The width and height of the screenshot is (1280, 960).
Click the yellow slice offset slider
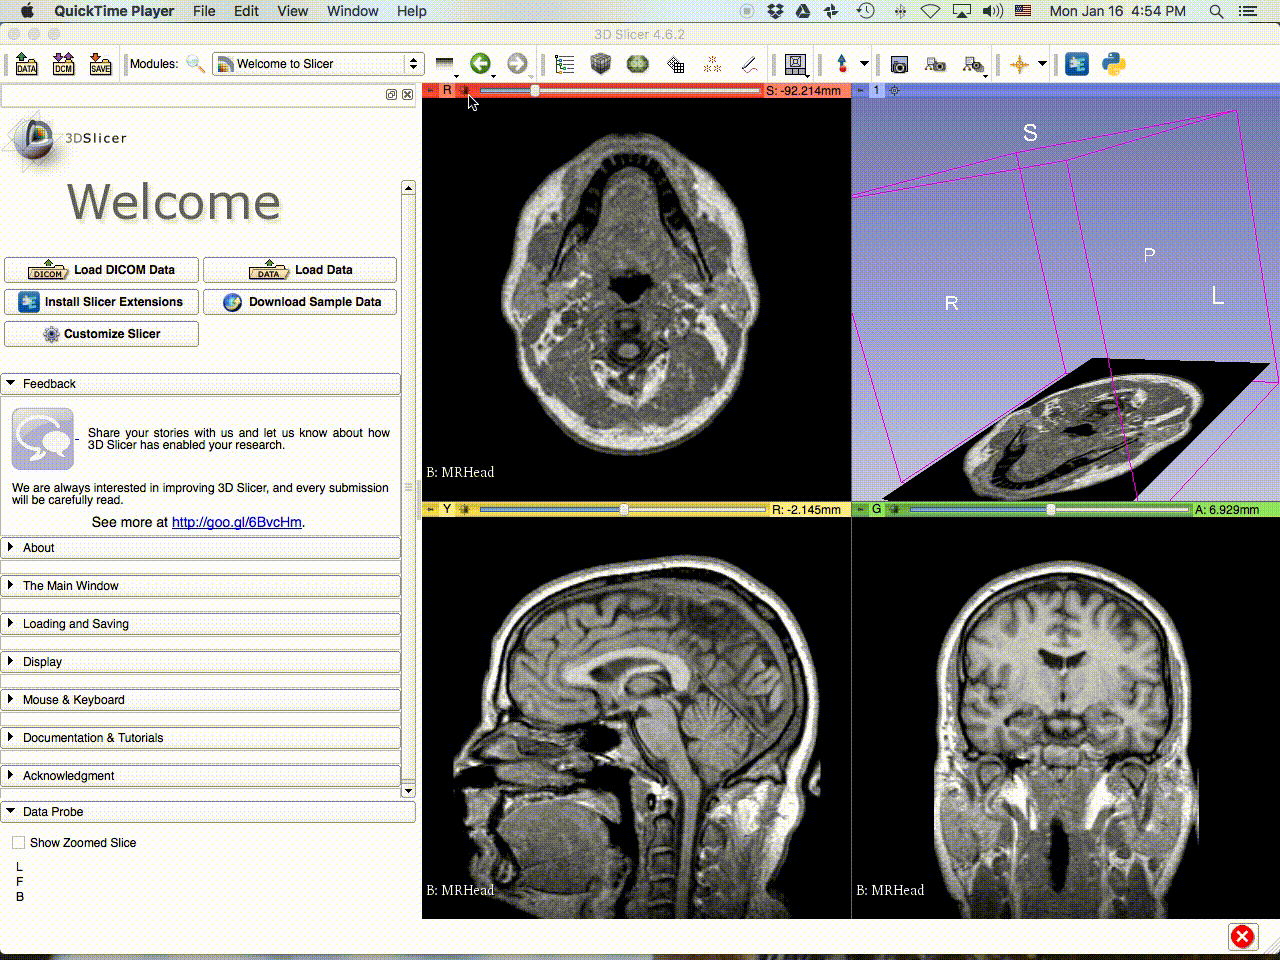tap(622, 509)
